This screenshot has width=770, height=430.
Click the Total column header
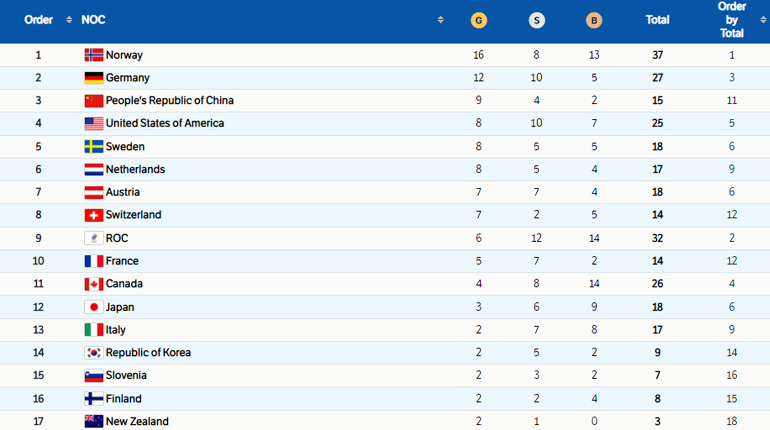coord(657,20)
